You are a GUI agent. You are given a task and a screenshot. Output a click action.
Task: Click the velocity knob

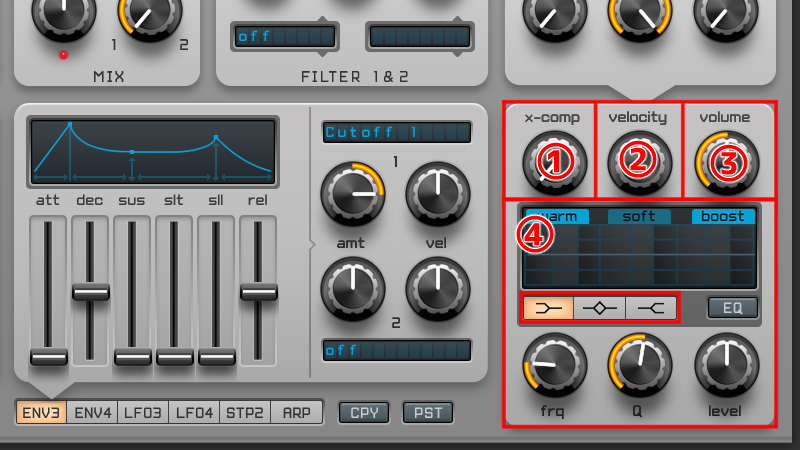tap(638, 161)
